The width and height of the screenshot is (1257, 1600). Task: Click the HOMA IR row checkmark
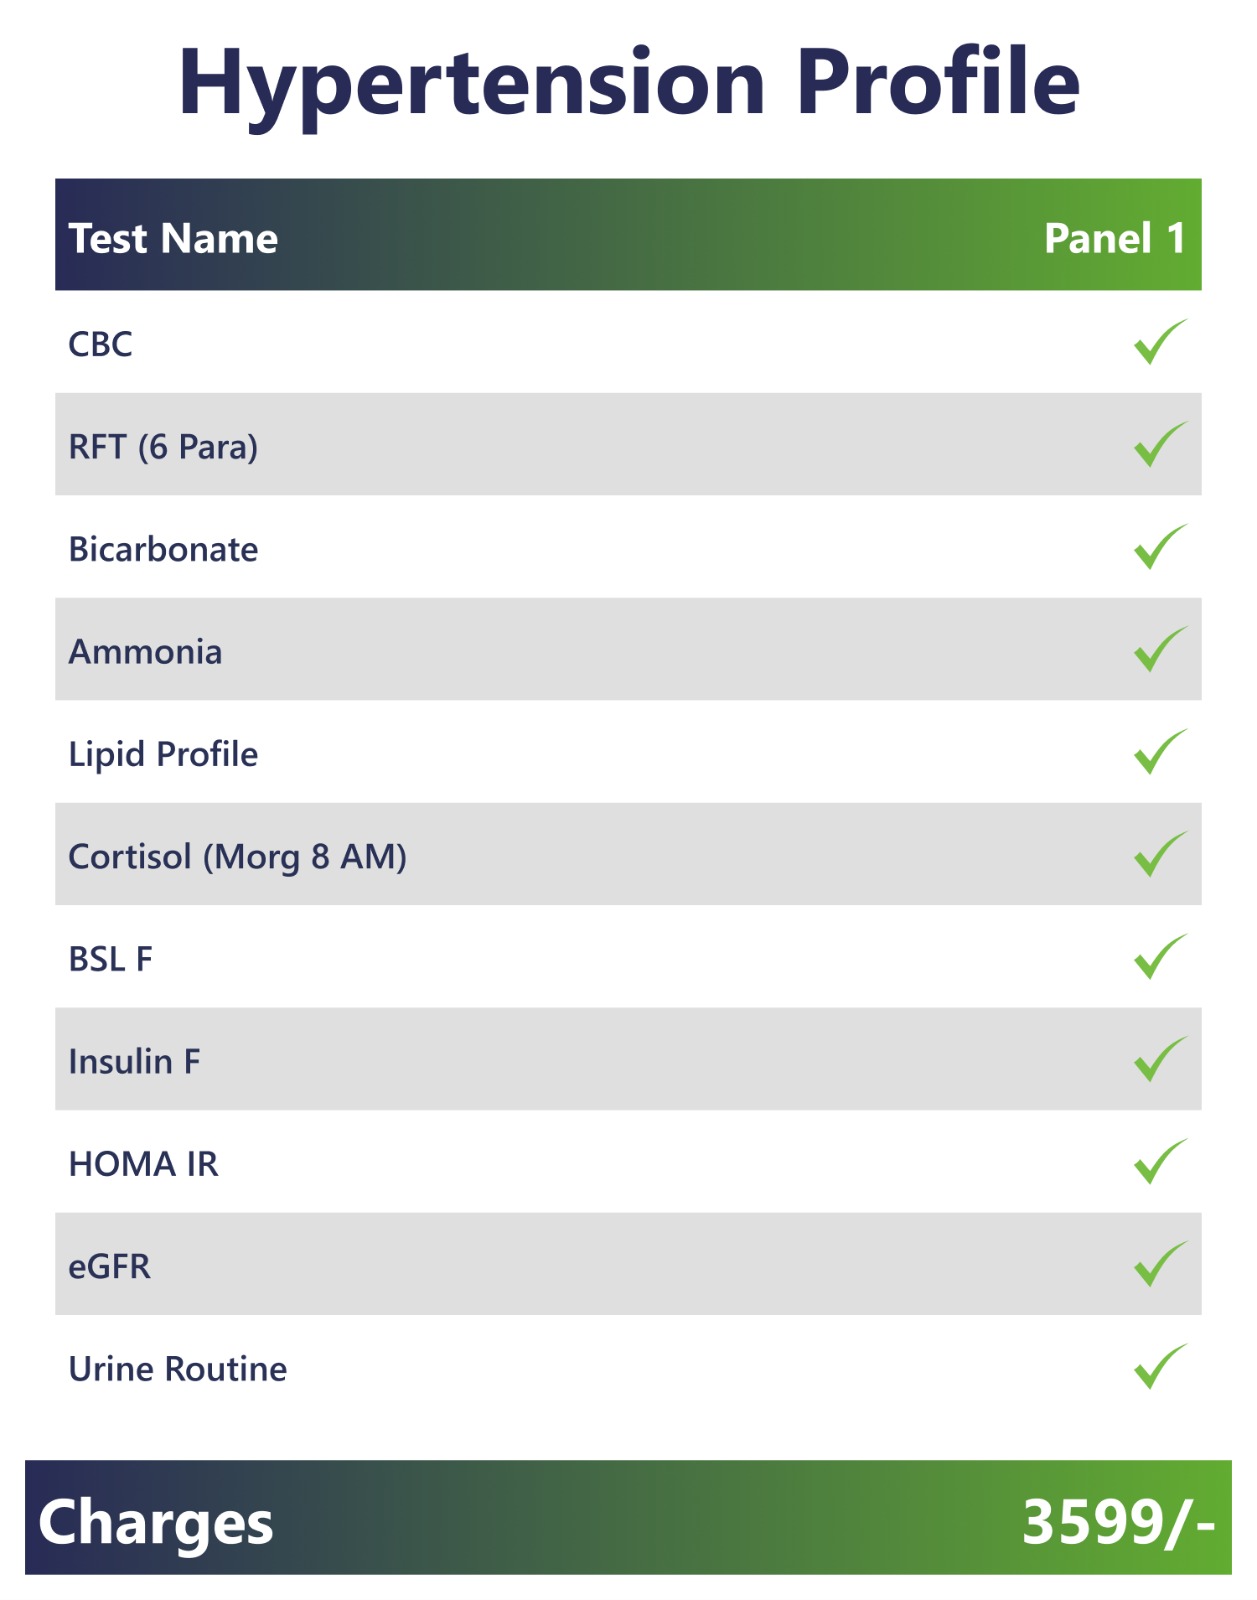coord(1160,1162)
